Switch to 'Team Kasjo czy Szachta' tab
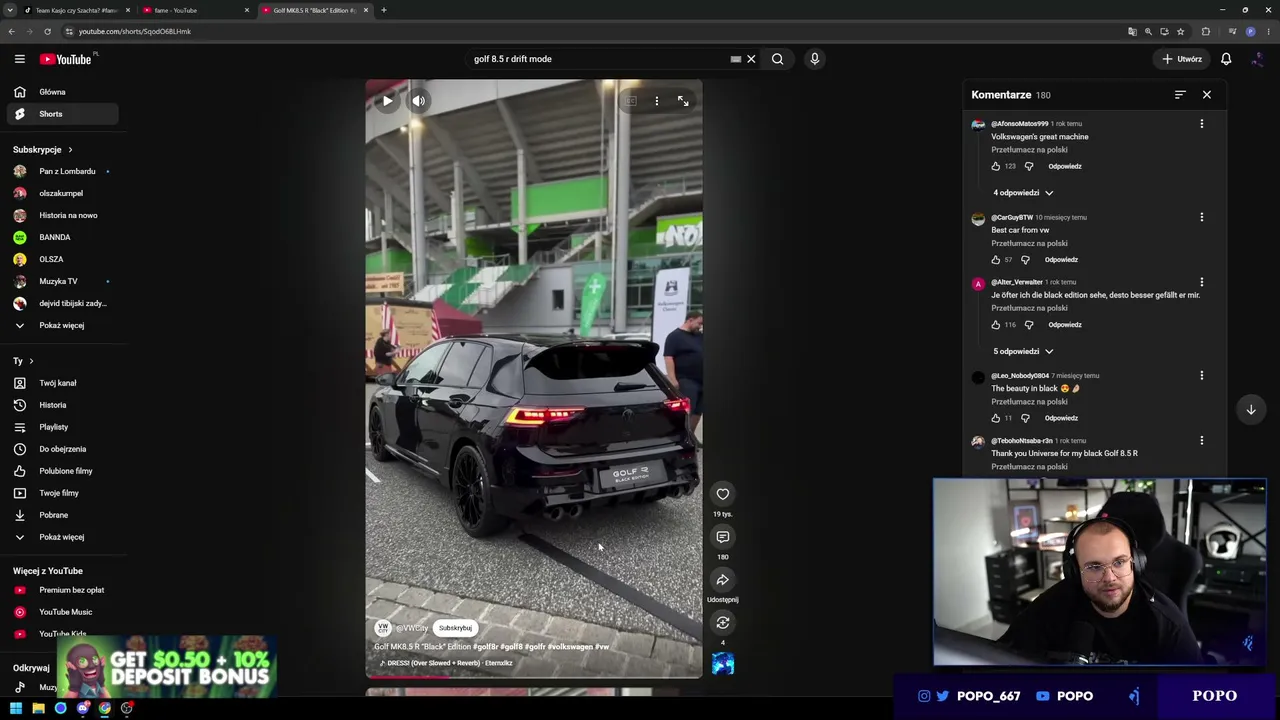The image size is (1280, 720). click(x=76, y=10)
